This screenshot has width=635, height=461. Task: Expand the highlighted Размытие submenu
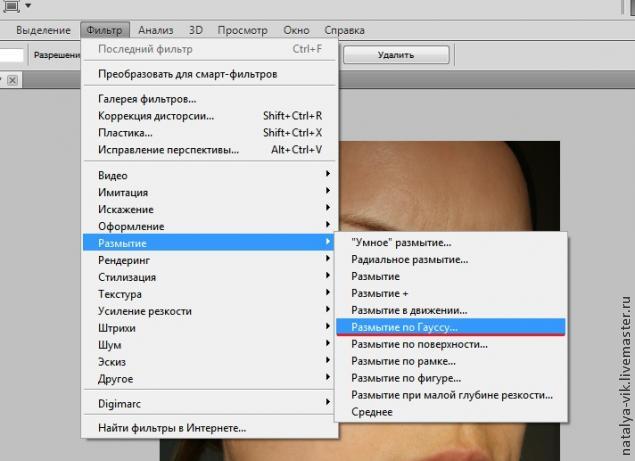210,243
